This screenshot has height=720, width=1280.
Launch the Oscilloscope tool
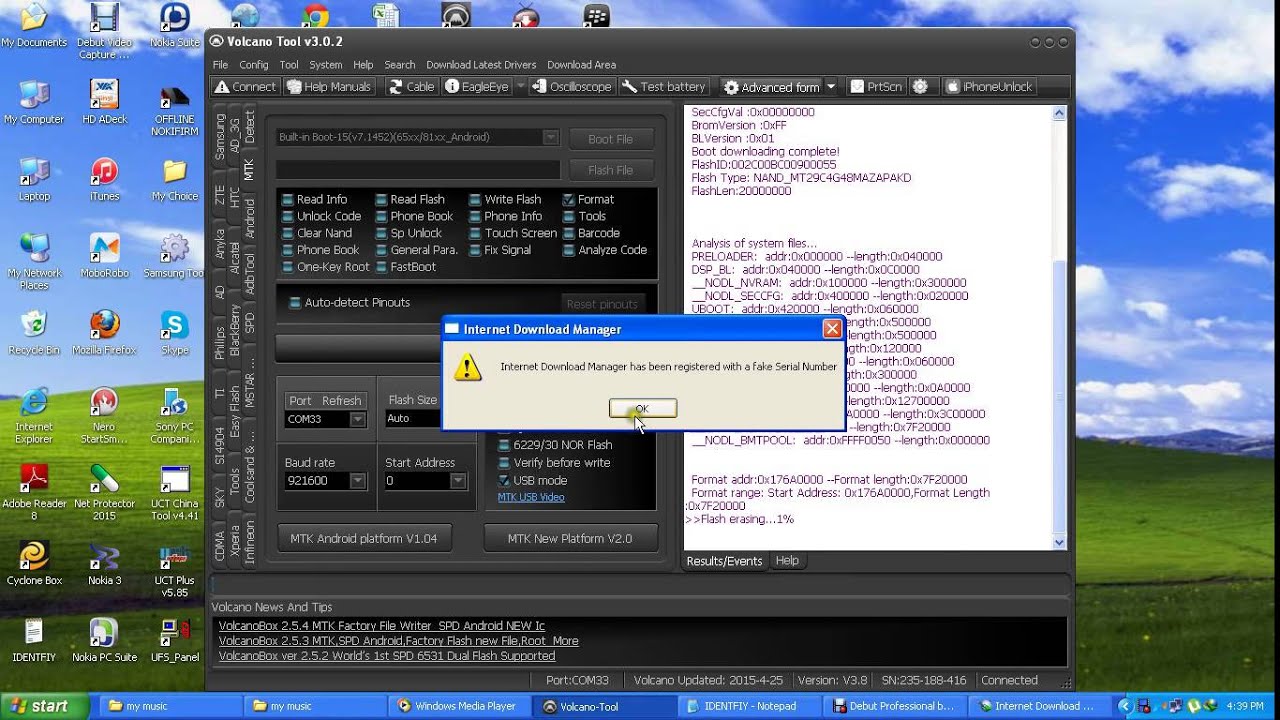point(571,87)
